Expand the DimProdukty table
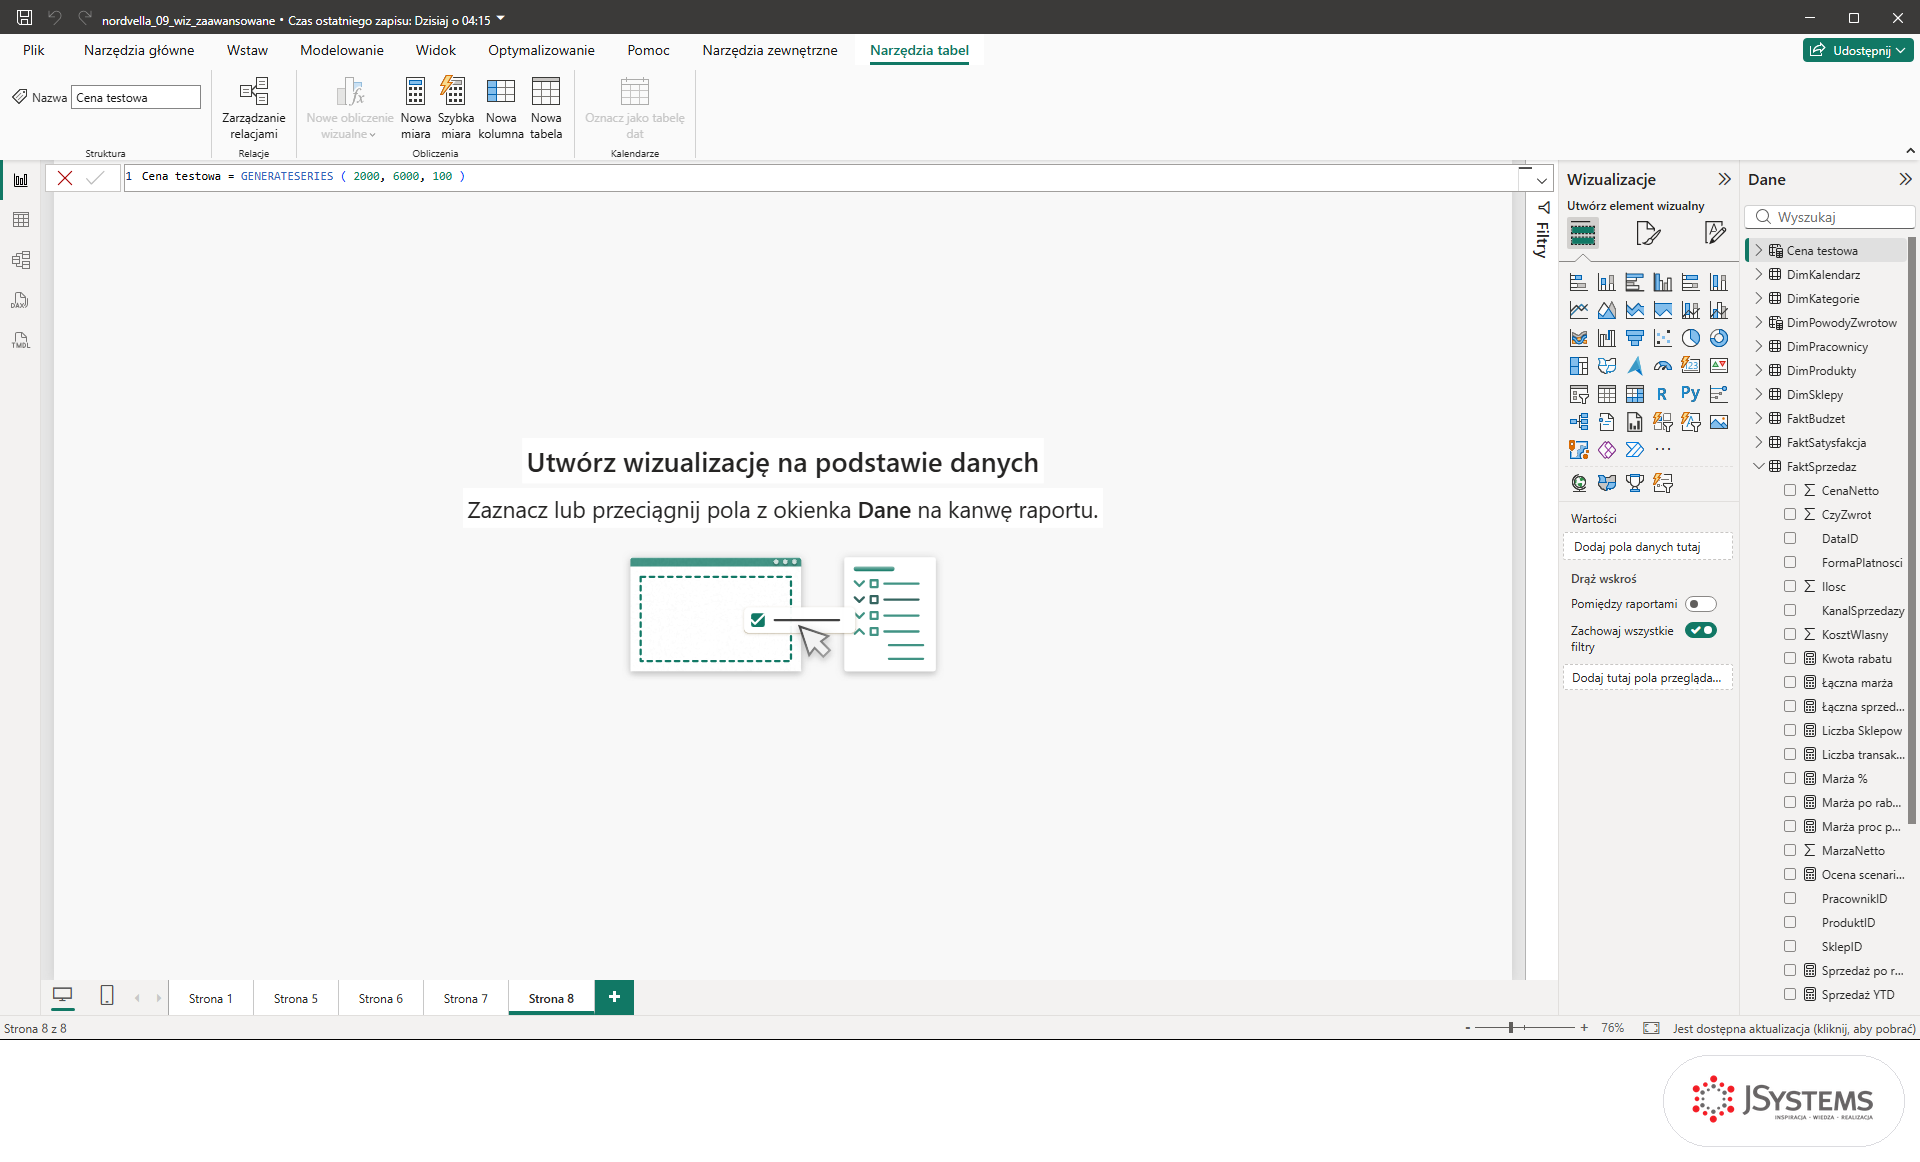The image size is (1920, 1162). (x=1759, y=371)
